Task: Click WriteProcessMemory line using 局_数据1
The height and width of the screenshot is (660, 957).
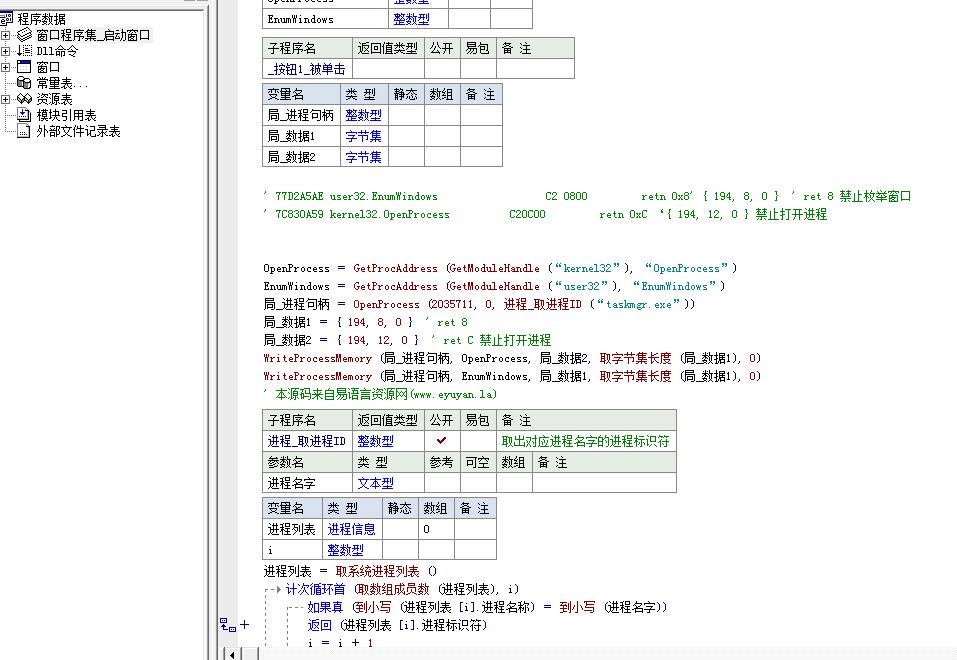Action: [512, 375]
